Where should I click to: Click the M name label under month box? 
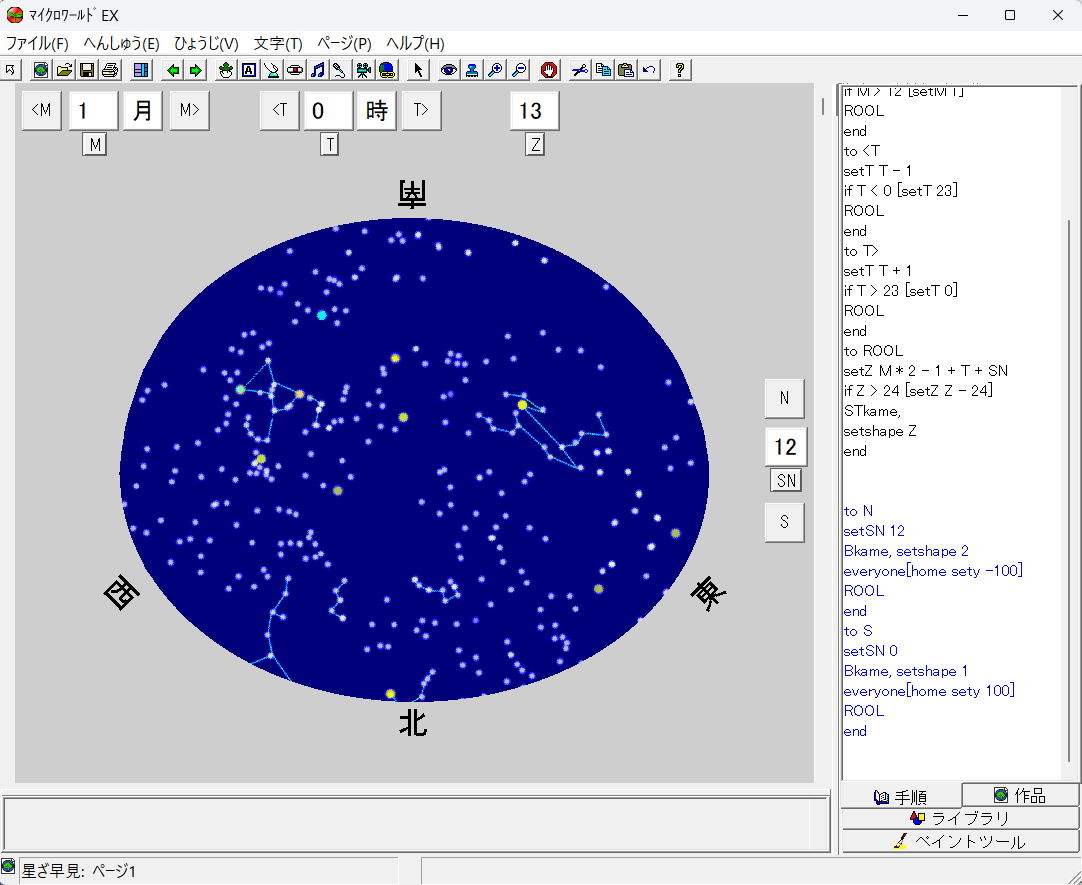pyautogui.click(x=95, y=145)
